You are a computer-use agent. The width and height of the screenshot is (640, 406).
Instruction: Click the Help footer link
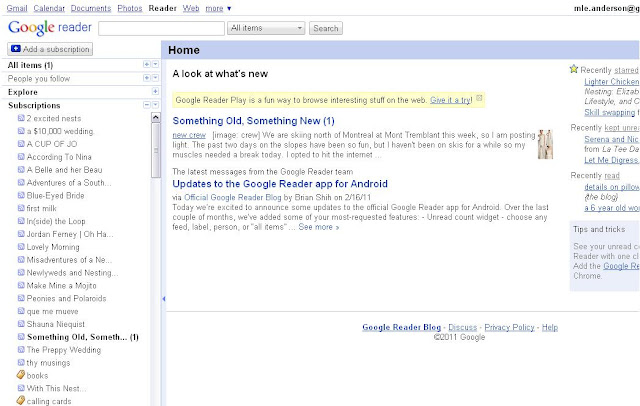click(x=550, y=327)
